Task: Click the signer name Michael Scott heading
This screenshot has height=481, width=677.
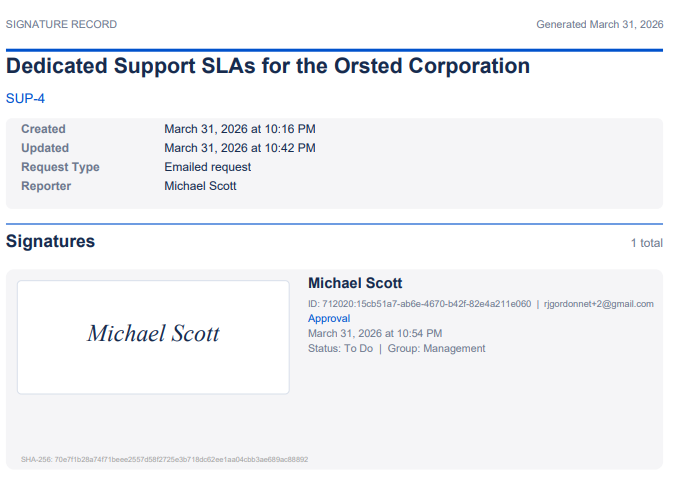Action: 355,283
